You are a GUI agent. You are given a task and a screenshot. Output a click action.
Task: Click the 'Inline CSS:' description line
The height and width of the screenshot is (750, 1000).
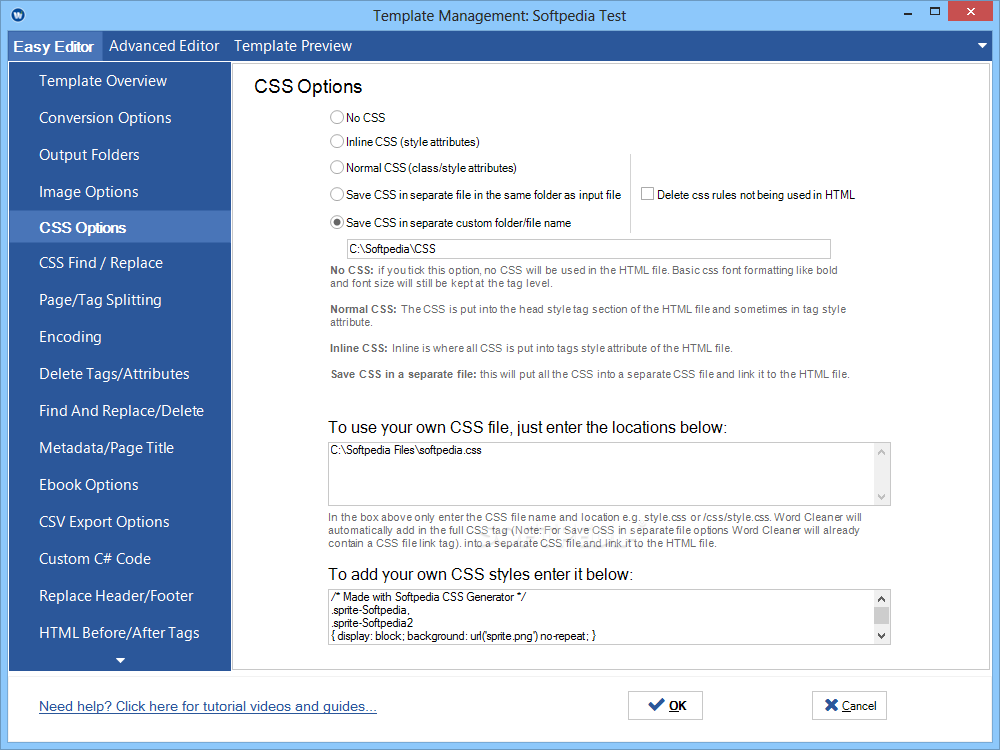531,348
